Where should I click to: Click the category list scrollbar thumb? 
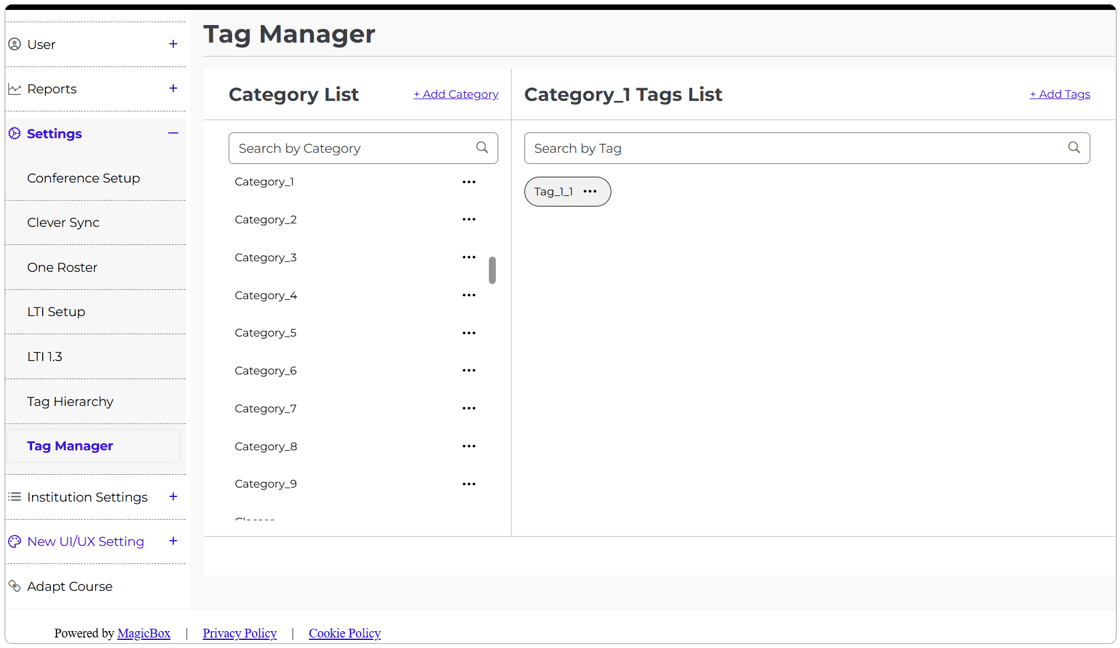[492, 270]
